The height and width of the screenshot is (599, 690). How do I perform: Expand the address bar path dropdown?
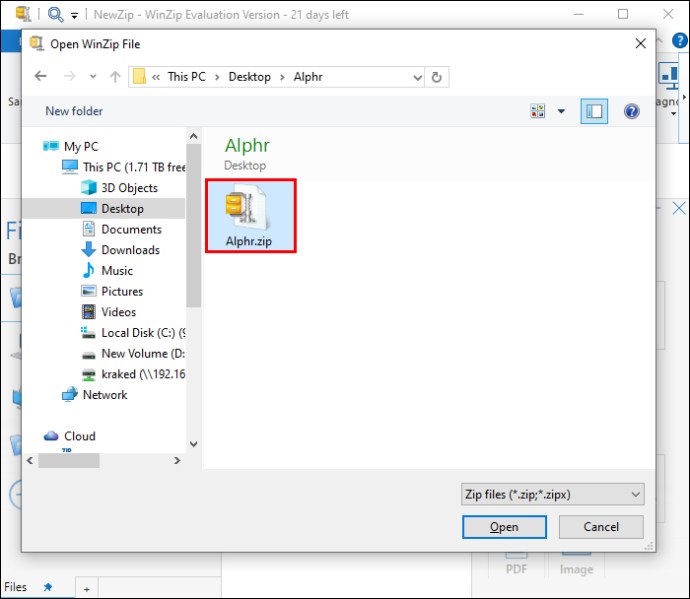coord(417,78)
